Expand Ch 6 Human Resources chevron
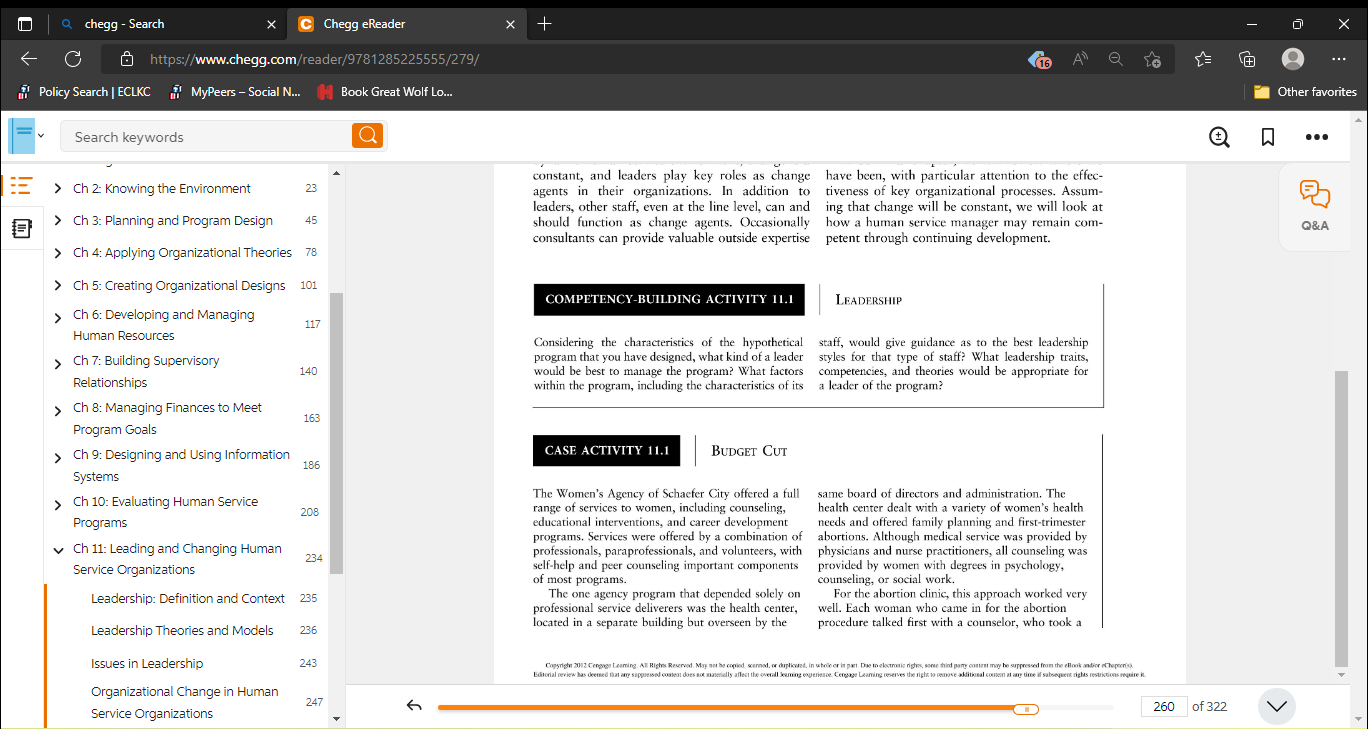 tap(58, 317)
